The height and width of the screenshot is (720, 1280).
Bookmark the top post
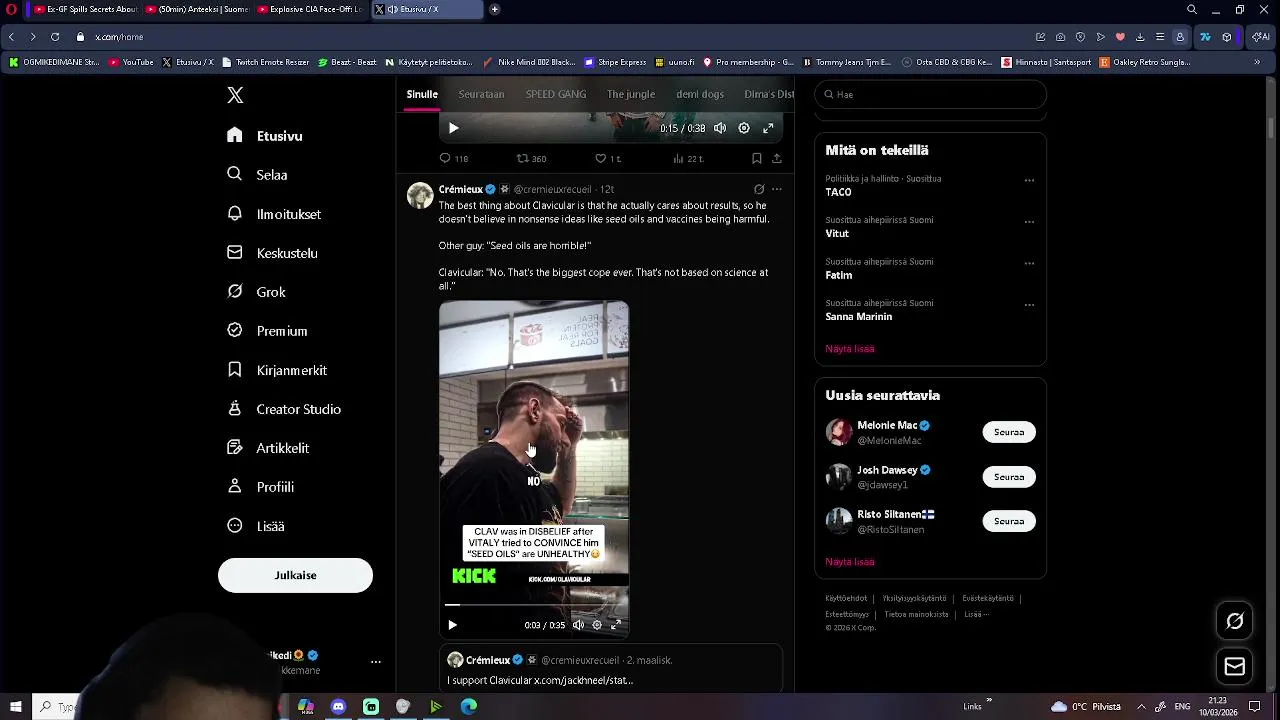click(x=757, y=158)
